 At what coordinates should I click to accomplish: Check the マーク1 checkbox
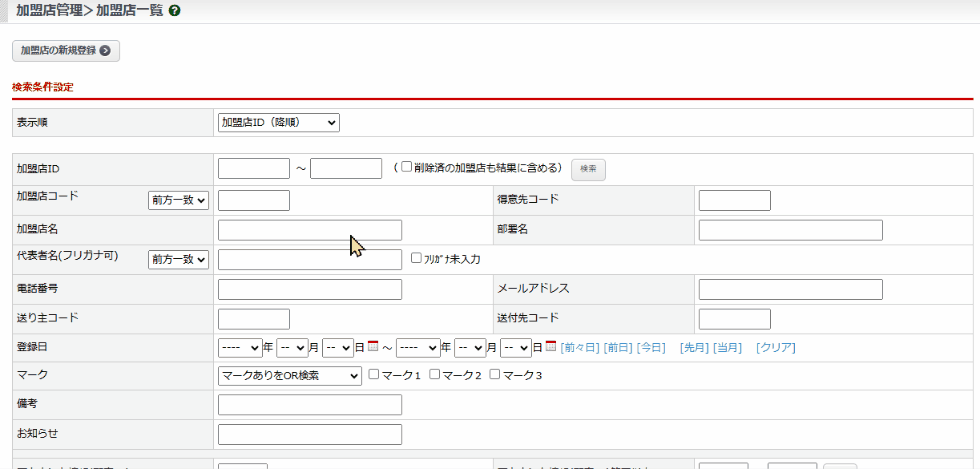pyautogui.click(x=374, y=375)
